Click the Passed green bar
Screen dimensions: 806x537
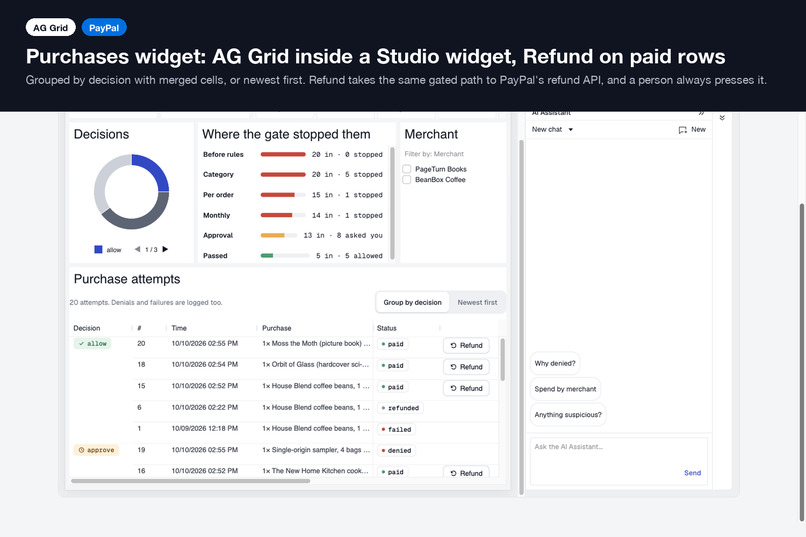pos(267,255)
